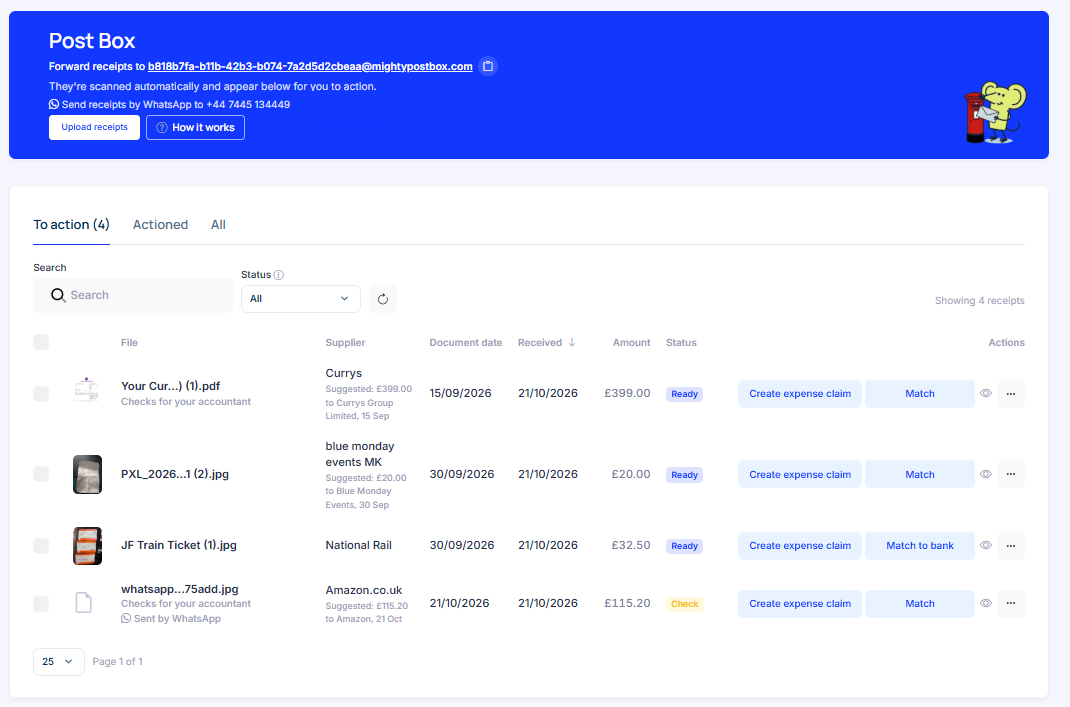Viewport: 1070px width, 707px height.
Task: Open the JF Train Ticket thumbnail
Action: tap(87, 545)
